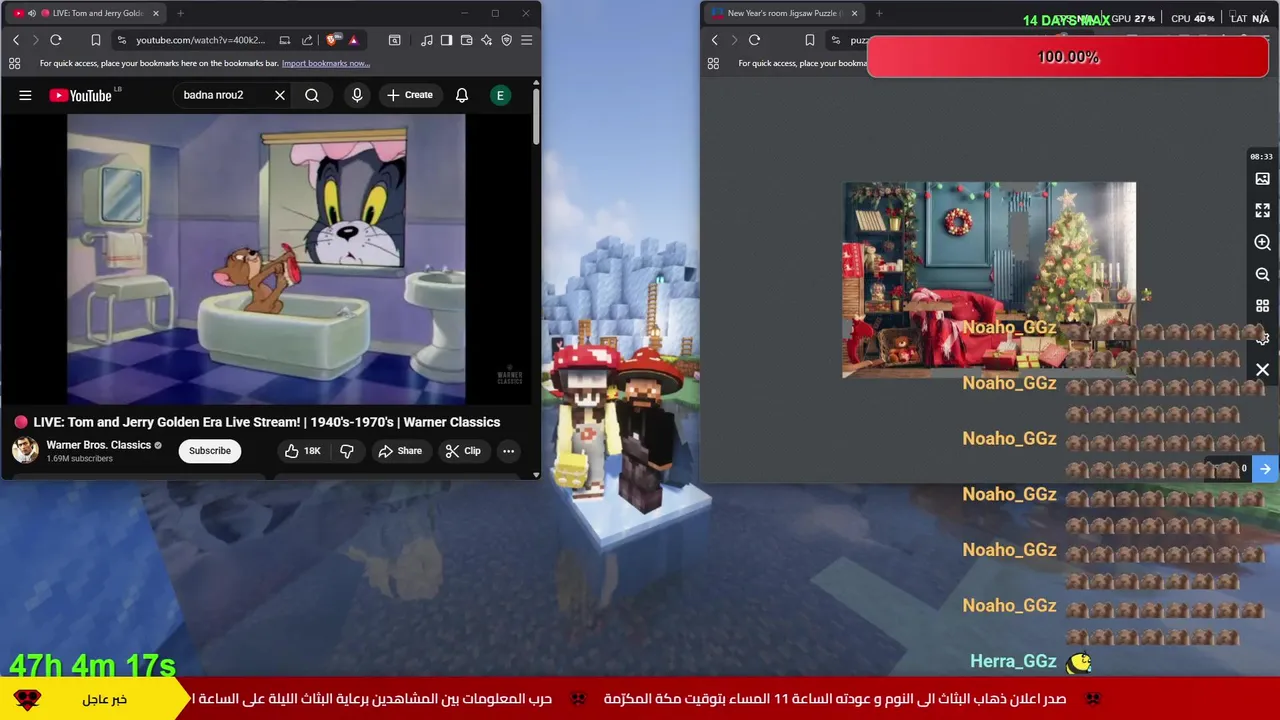Viewport: 1280px width, 720px height.
Task: Click the blue next arrow button
Action: (x=1265, y=469)
